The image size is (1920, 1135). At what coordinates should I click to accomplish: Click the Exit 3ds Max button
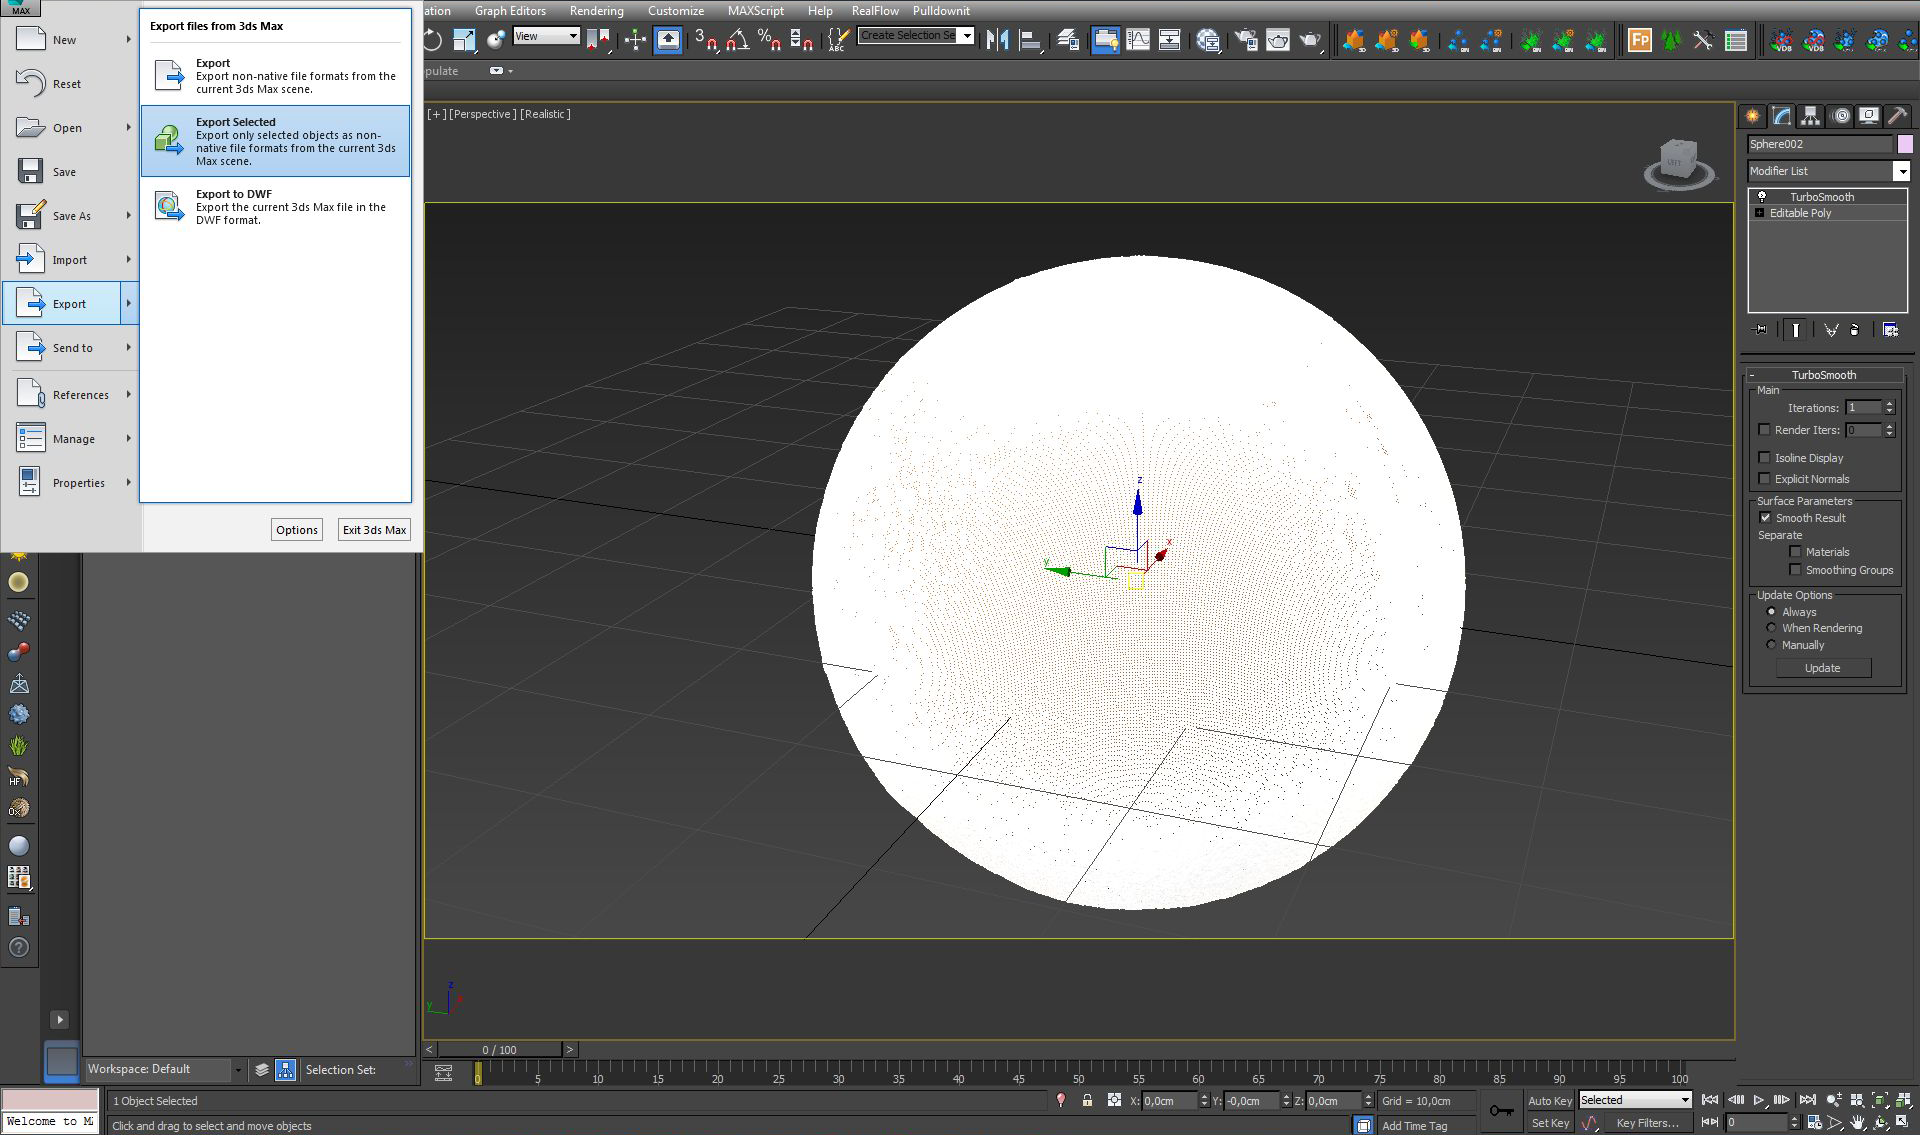374,530
